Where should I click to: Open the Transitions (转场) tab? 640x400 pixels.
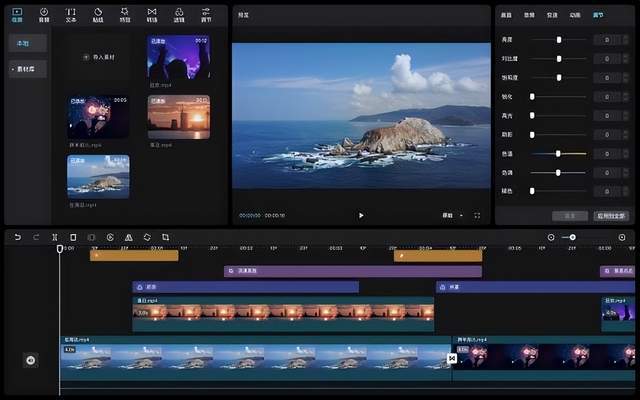tap(152, 14)
